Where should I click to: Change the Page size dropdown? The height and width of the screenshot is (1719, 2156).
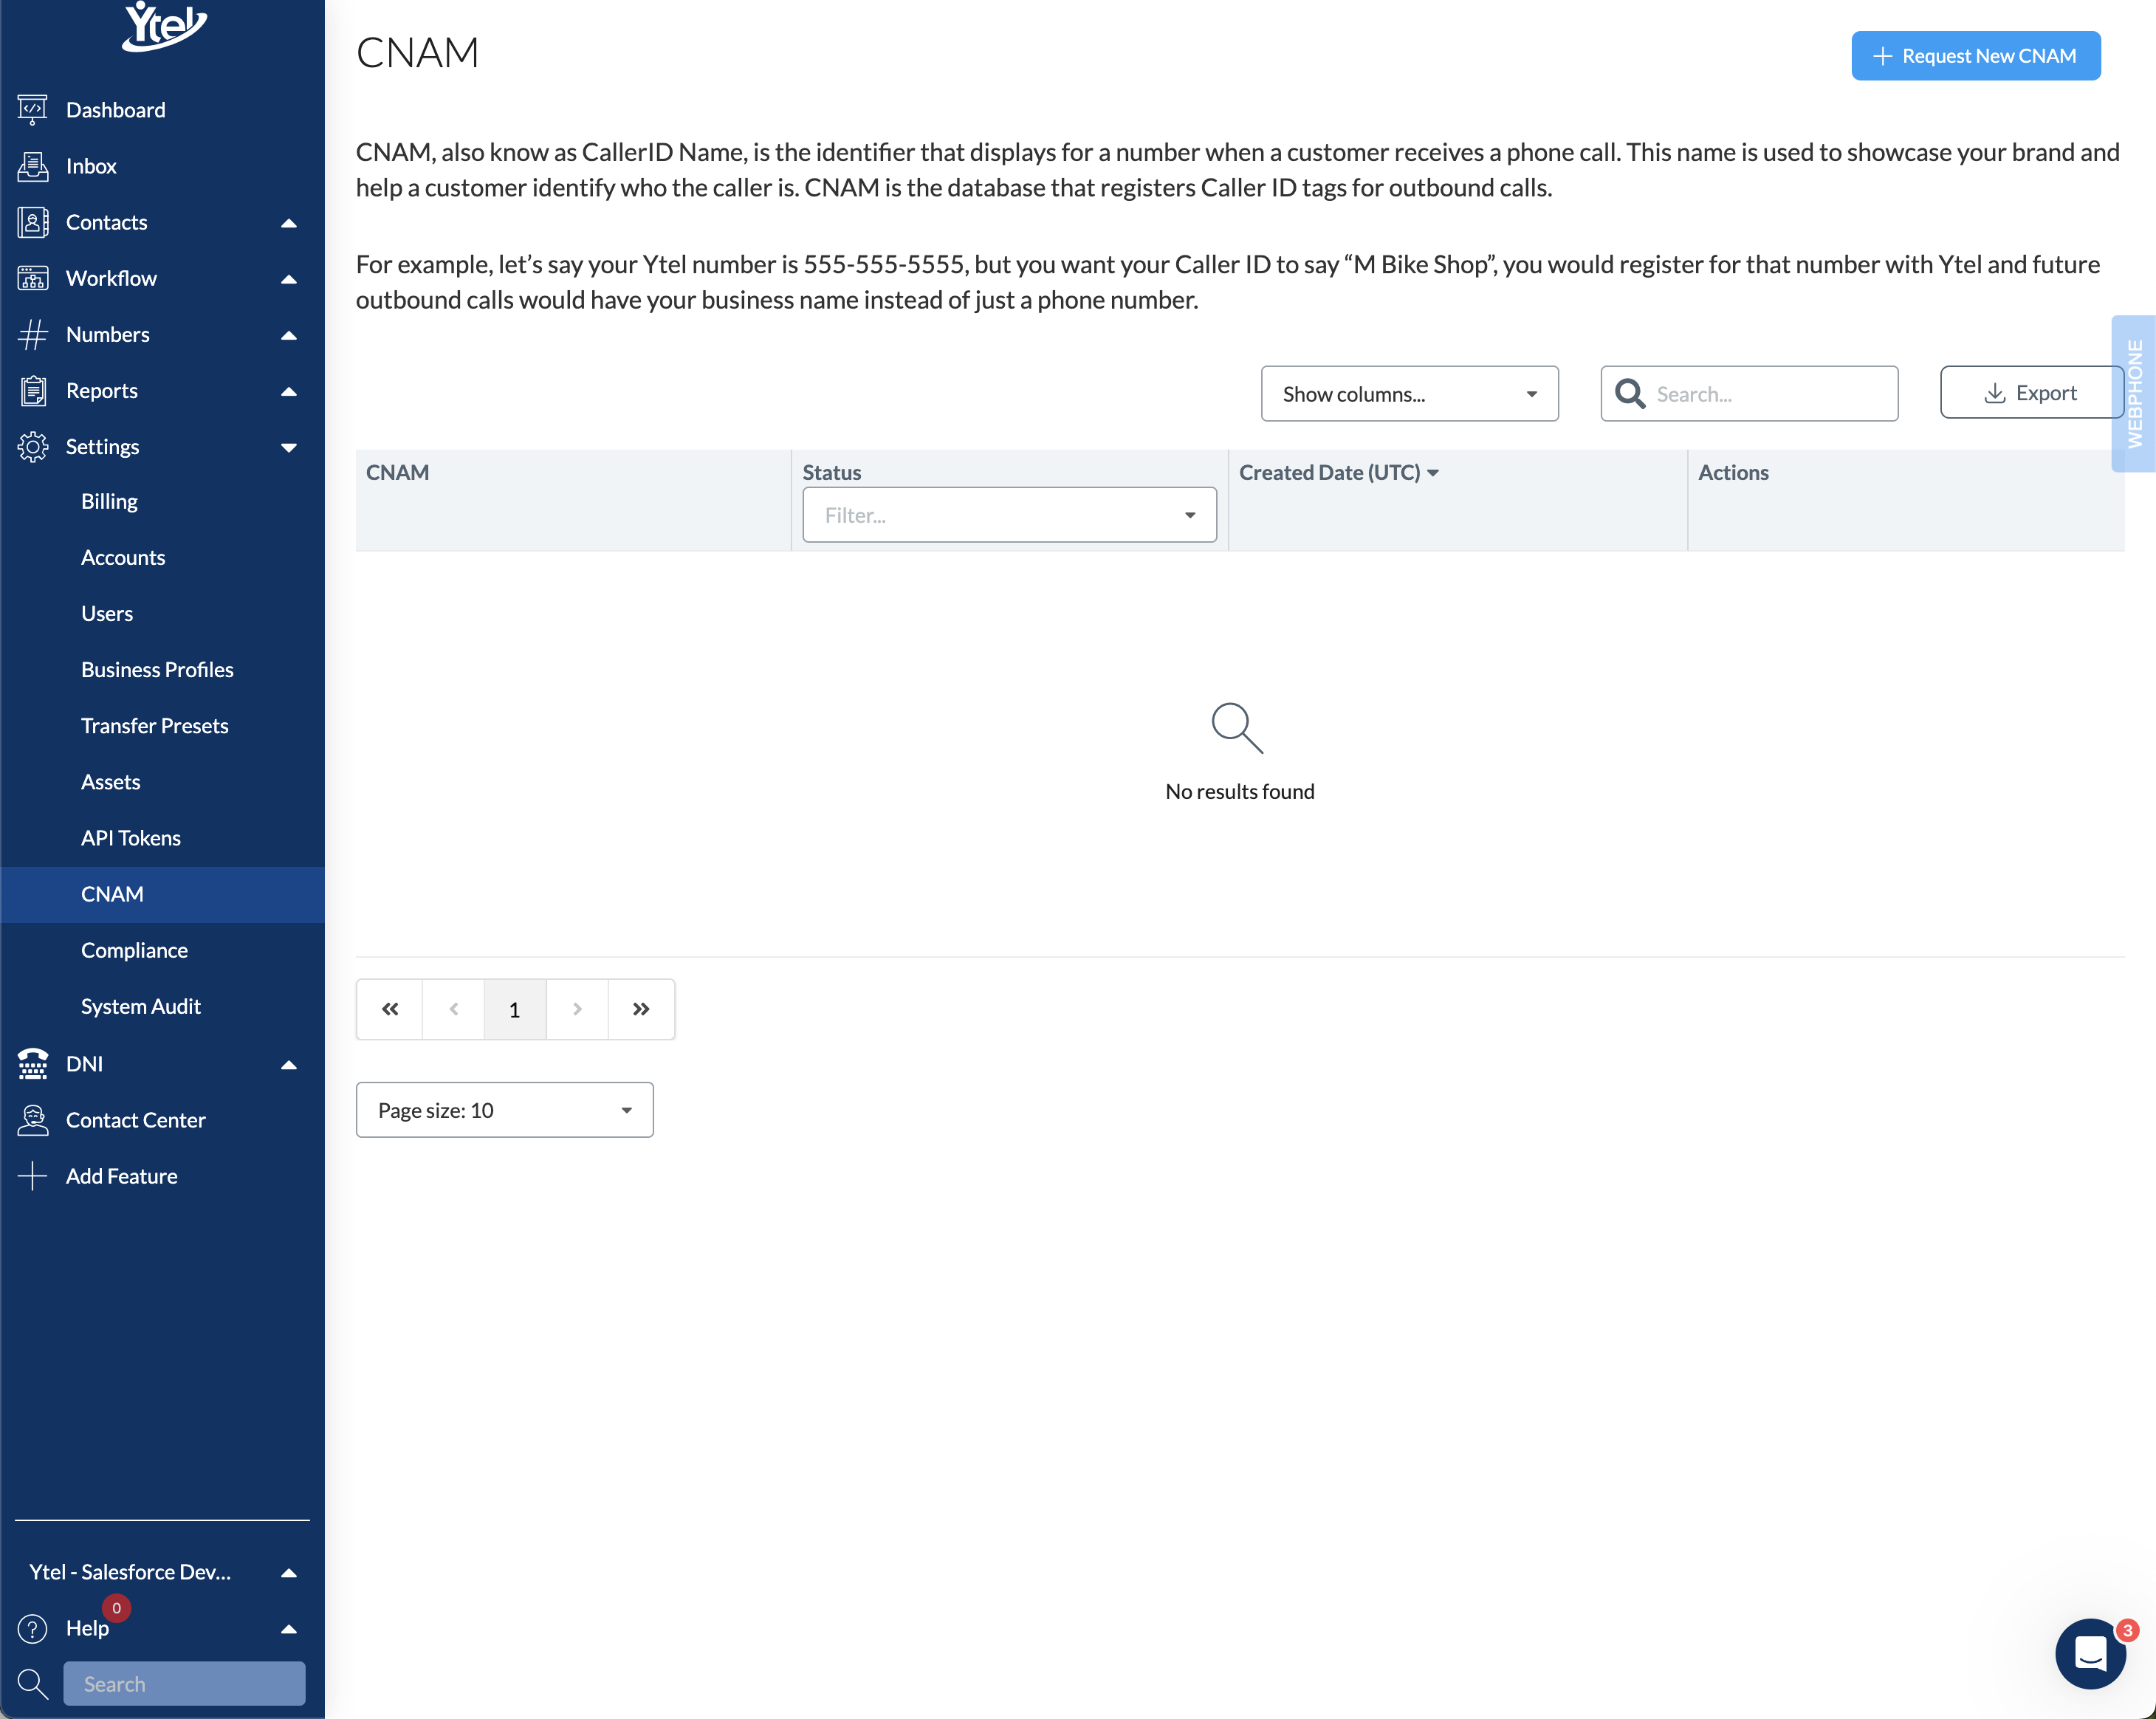(x=504, y=1110)
